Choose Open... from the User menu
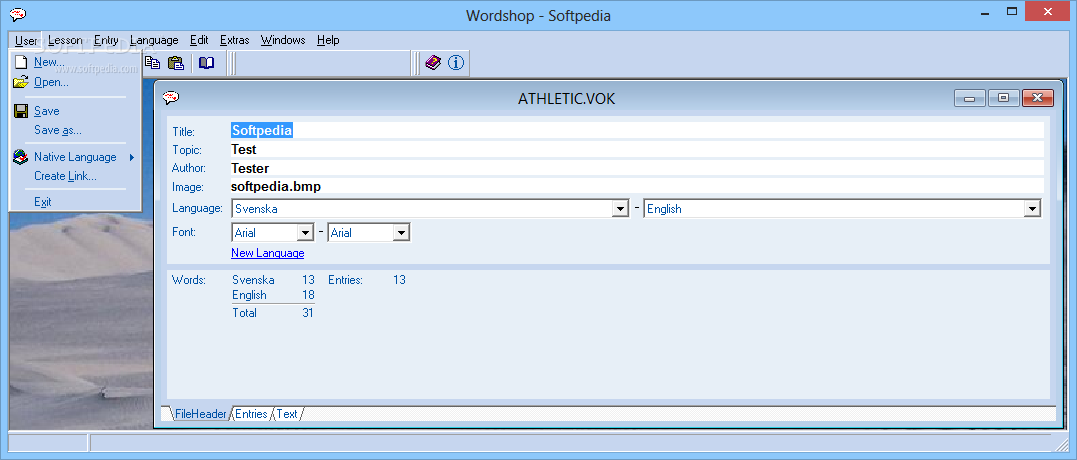The image size is (1077, 460). tap(76, 82)
